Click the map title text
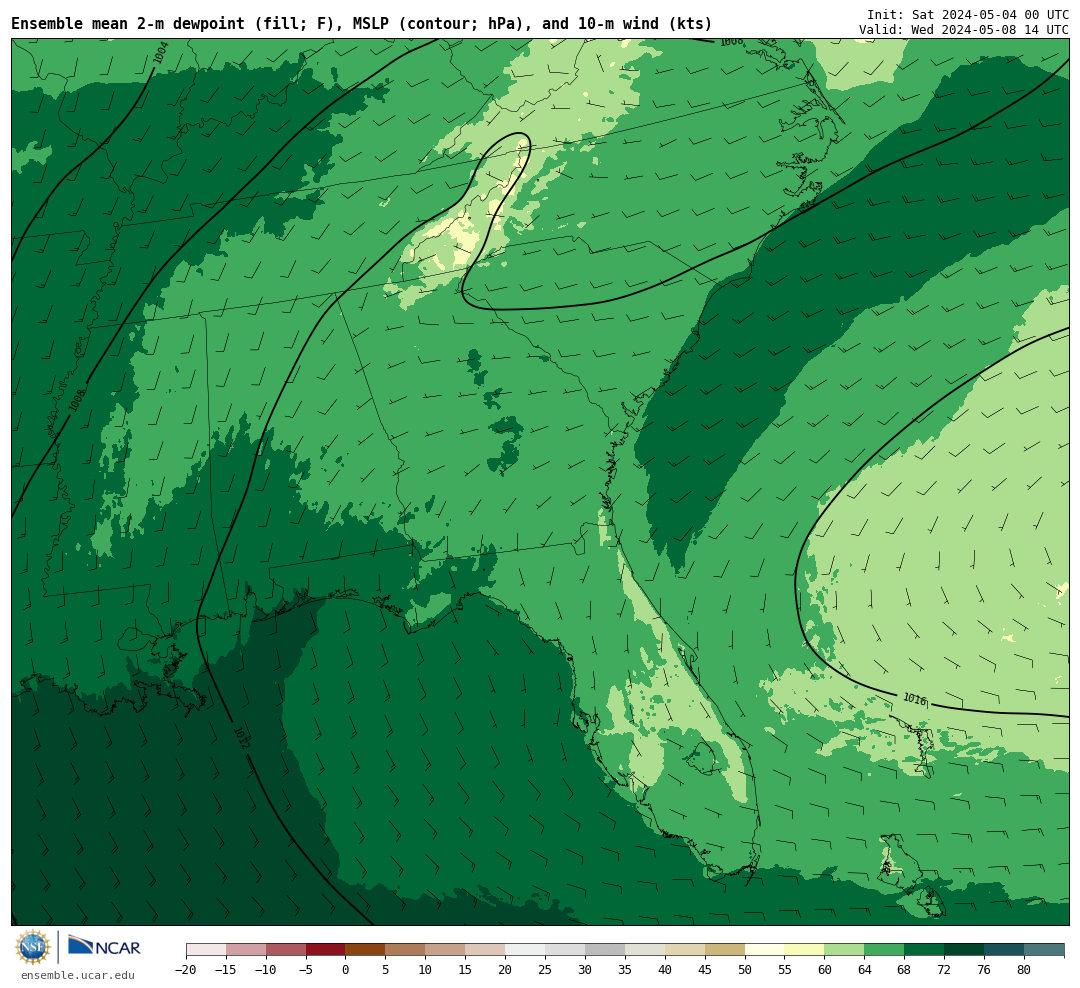 point(362,23)
